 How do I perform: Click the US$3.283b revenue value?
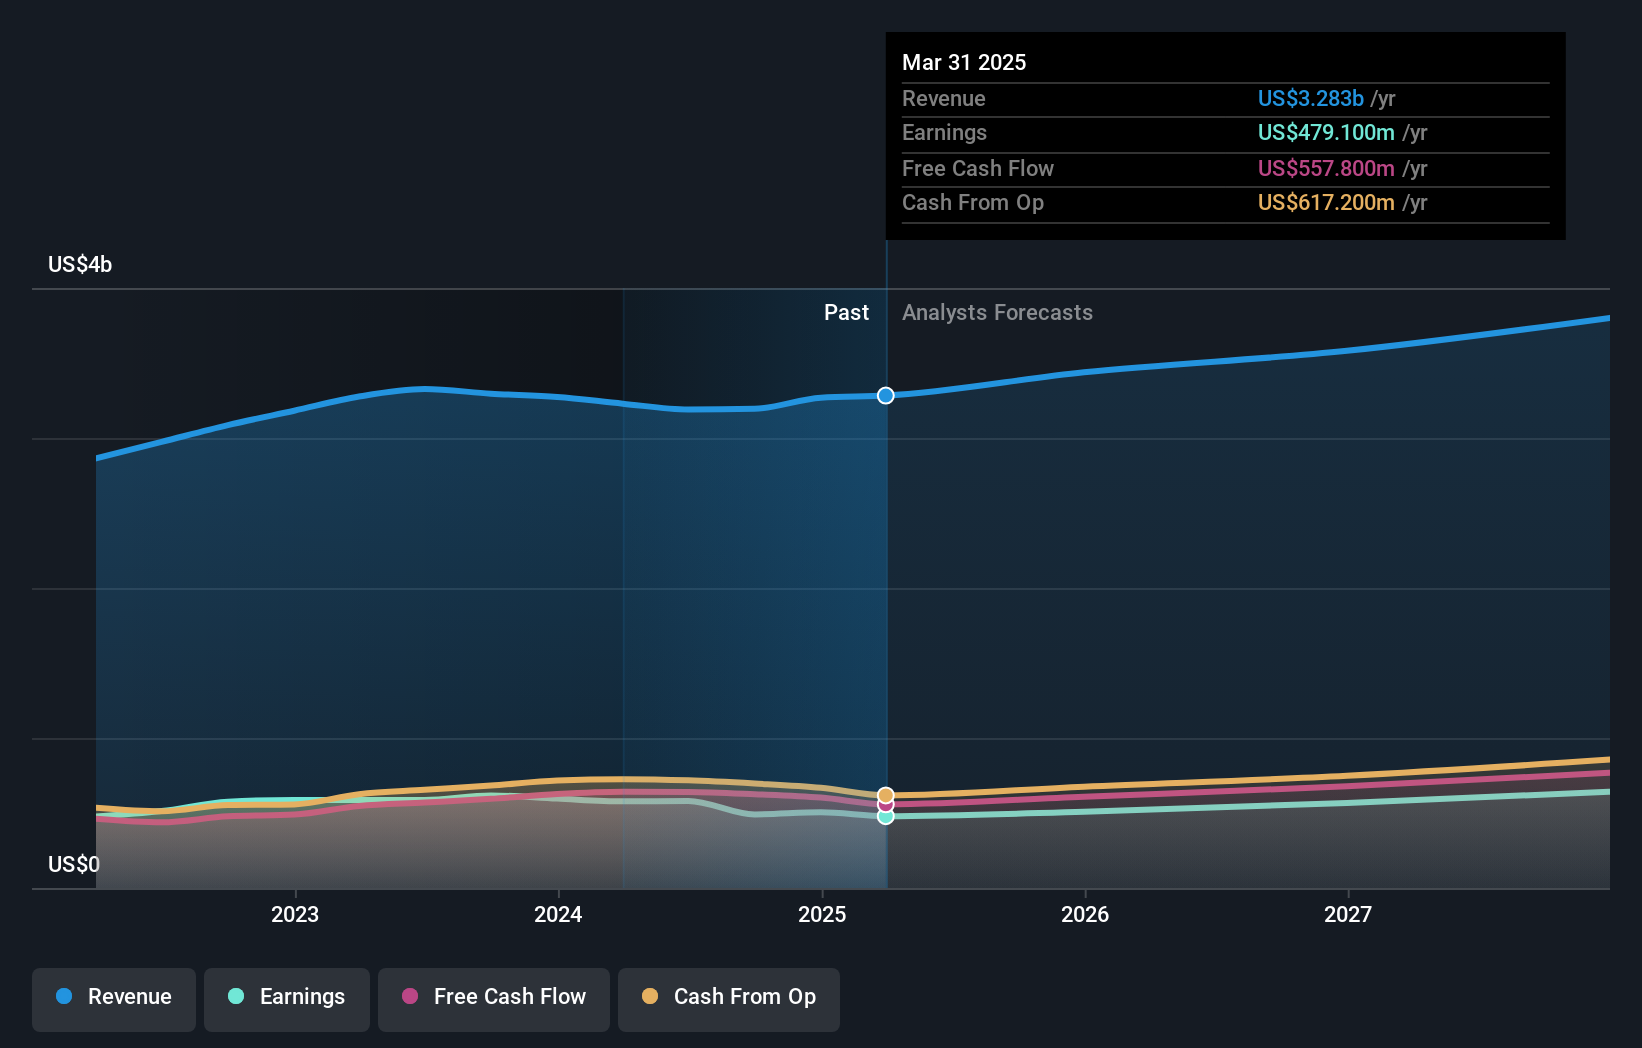pos(1311,99)
